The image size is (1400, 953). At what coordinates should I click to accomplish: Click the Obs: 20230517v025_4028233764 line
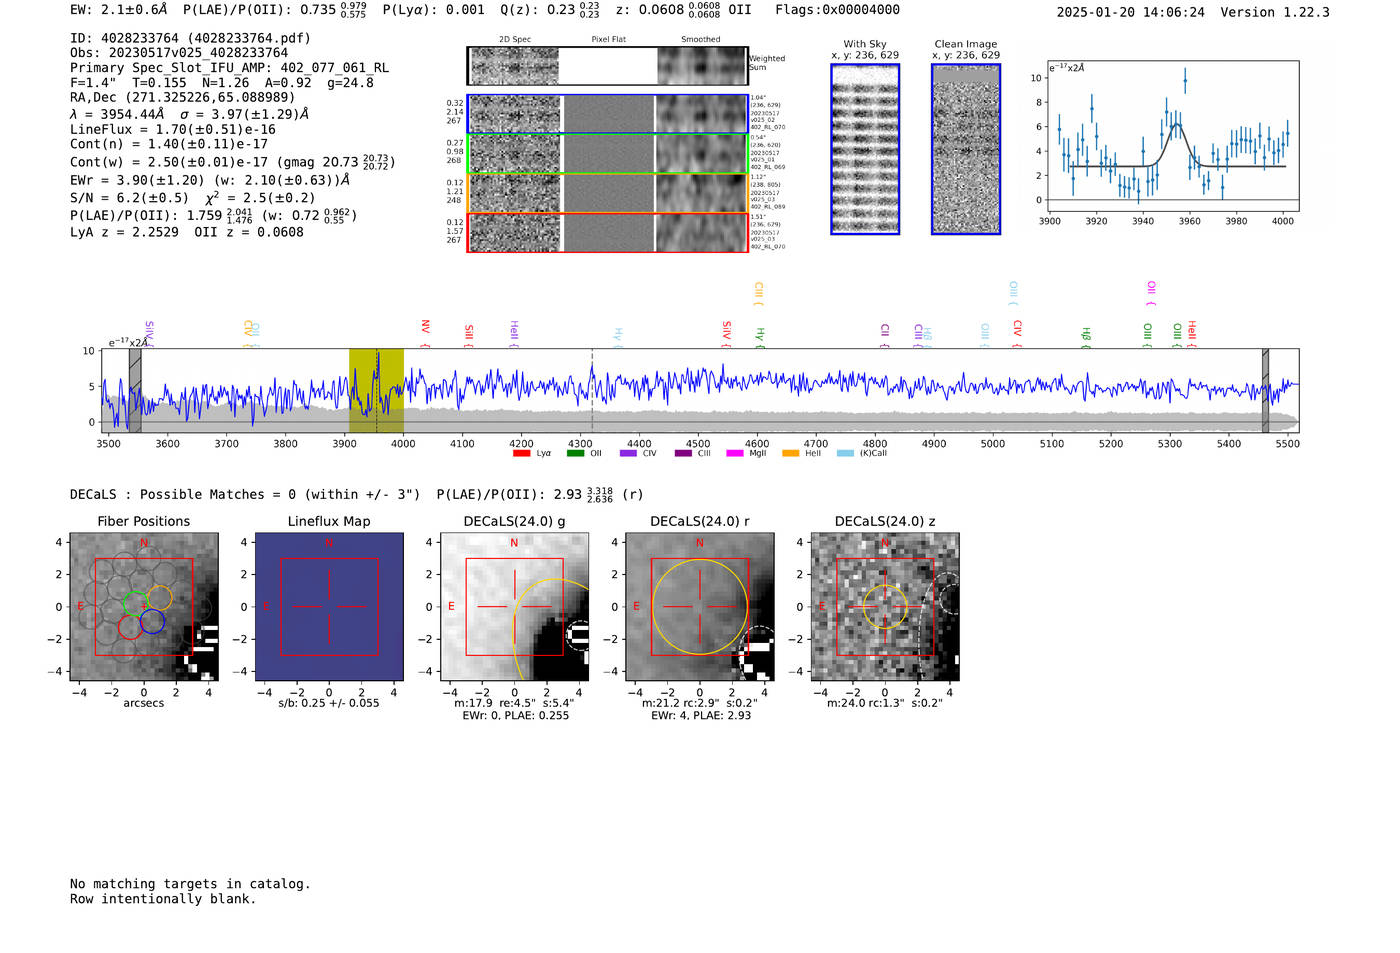pos(179,53)
